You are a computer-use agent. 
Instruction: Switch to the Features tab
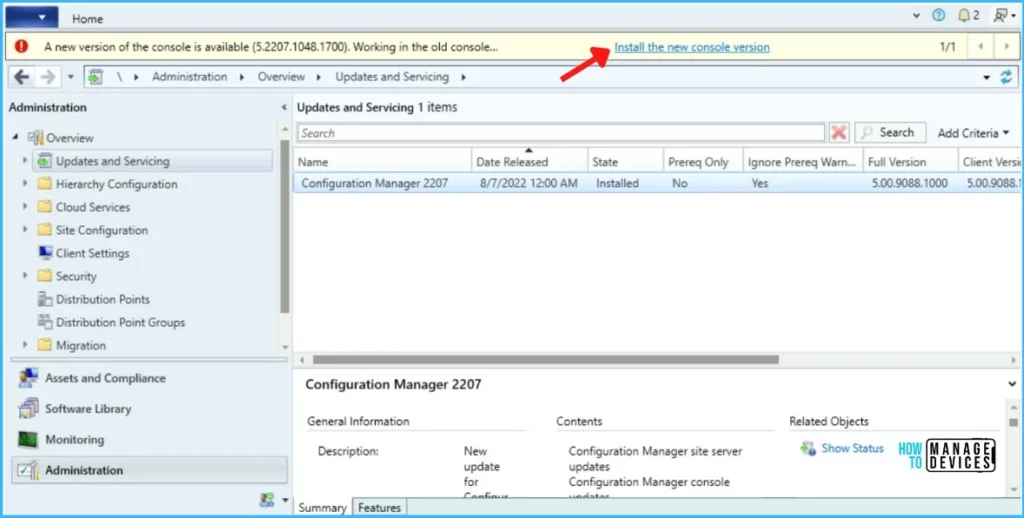(x=380, y=507)
